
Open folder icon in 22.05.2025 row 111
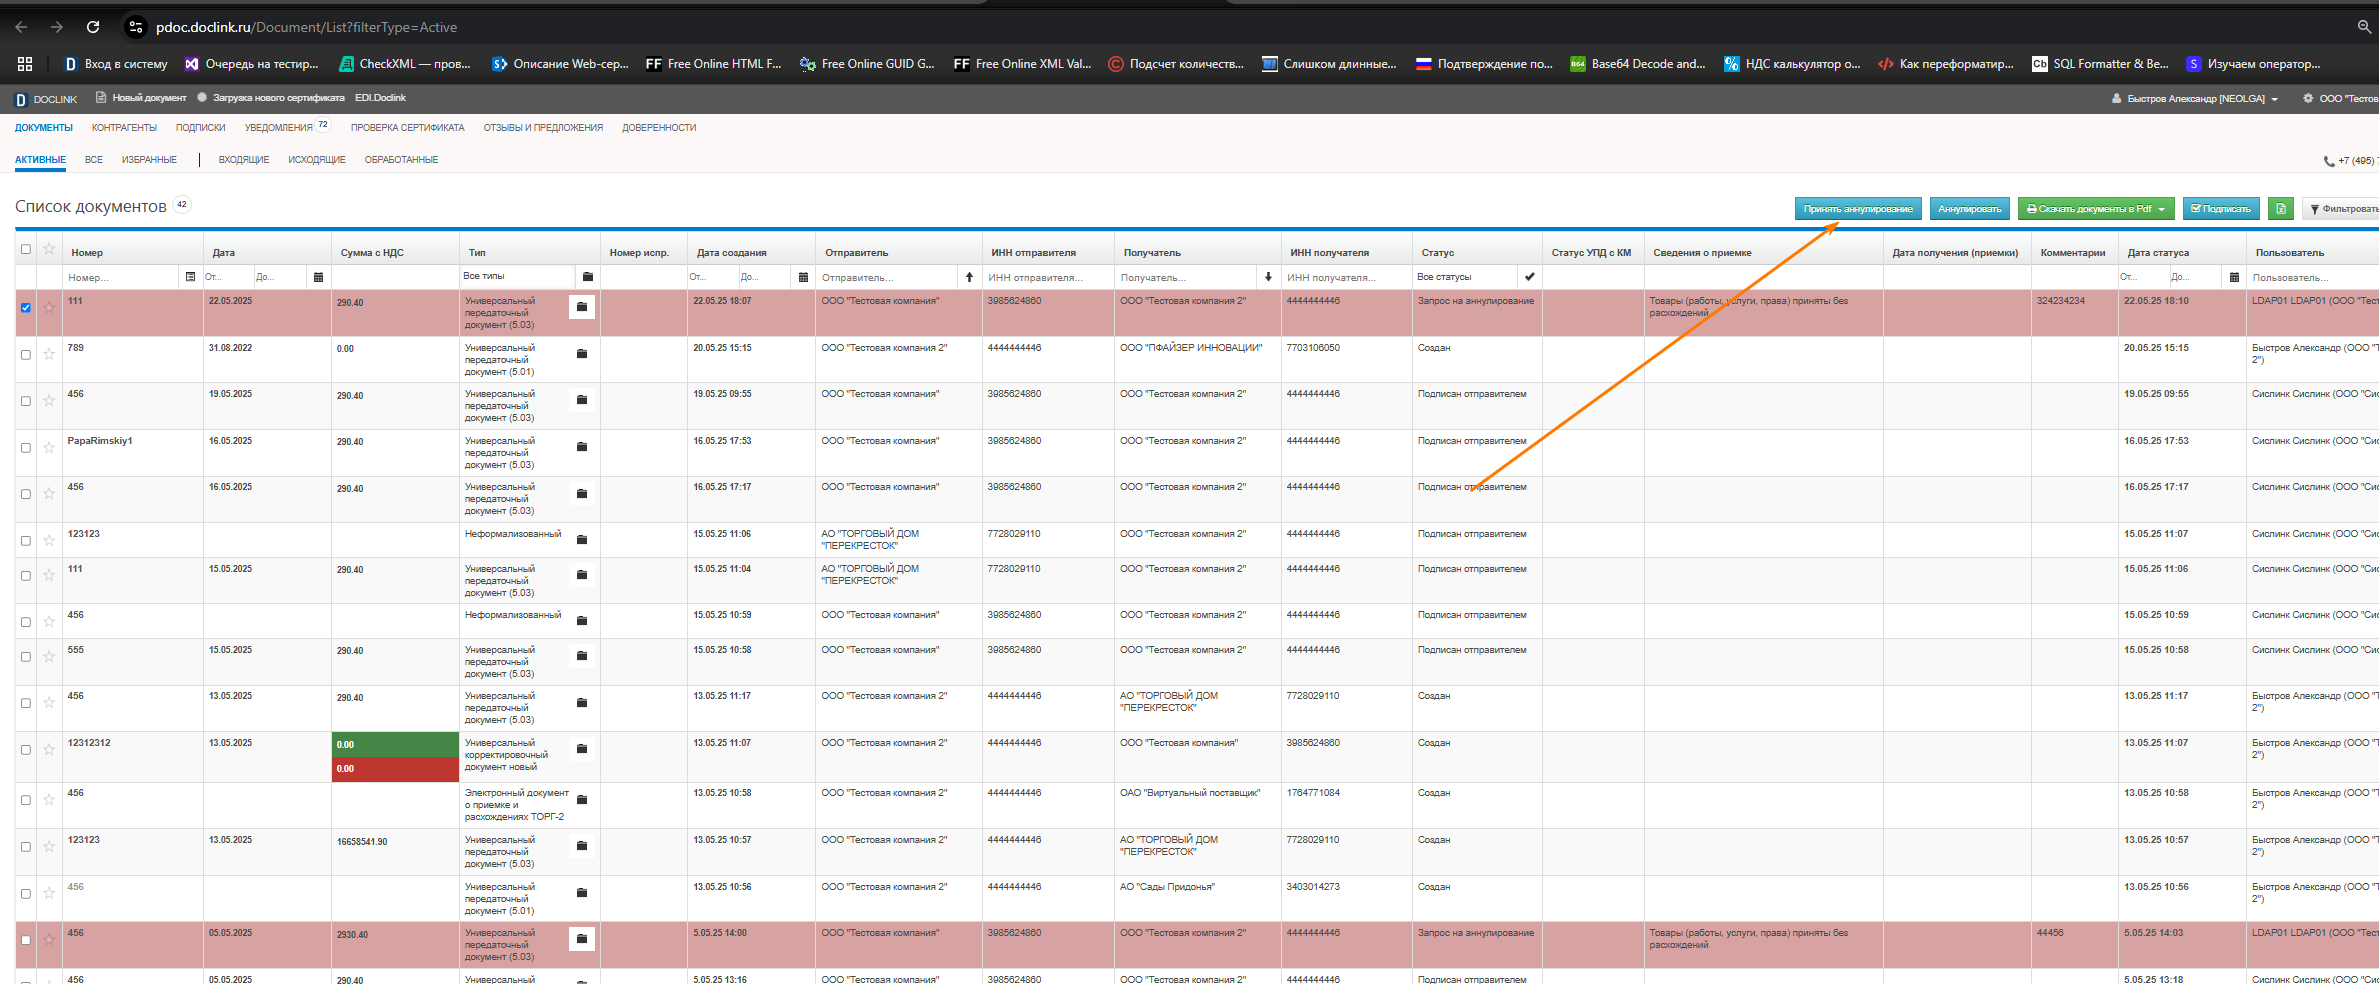pos(582,307)
